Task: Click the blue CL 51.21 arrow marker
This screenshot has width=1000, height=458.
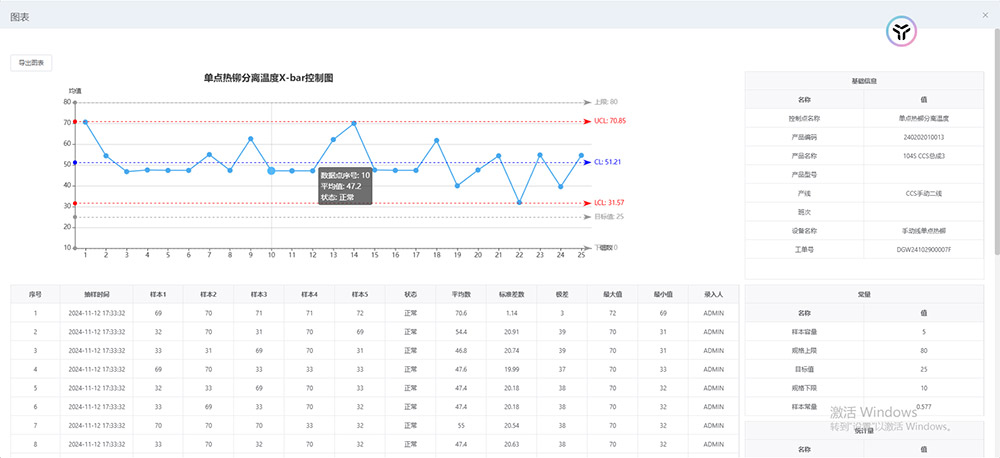Action: (x=587, y=162)
